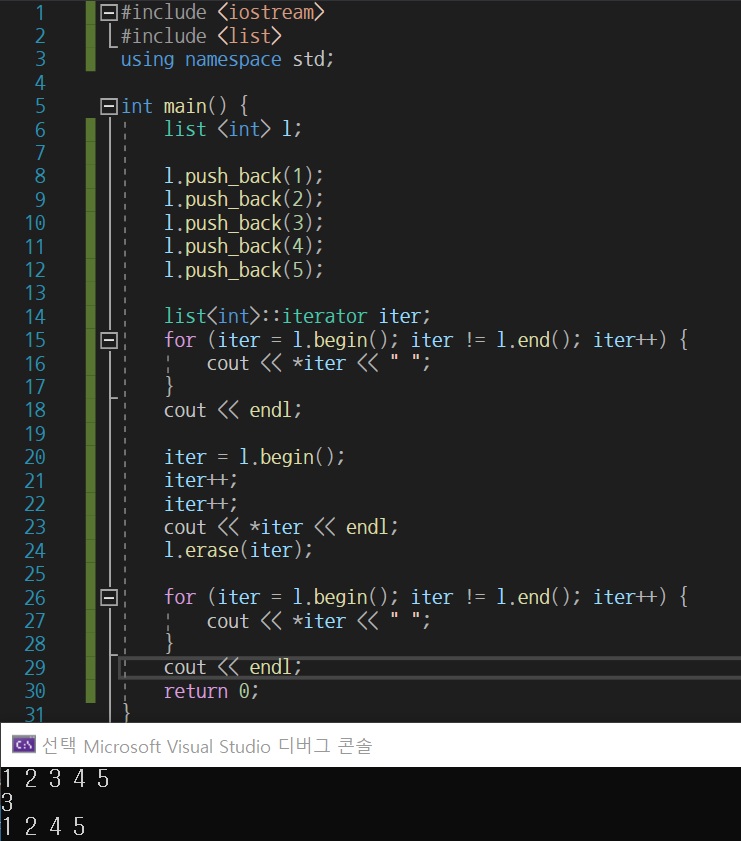741x841 pixels.
Task: Click line number 5 in the gutter
Action: click(x=40, y=106)
